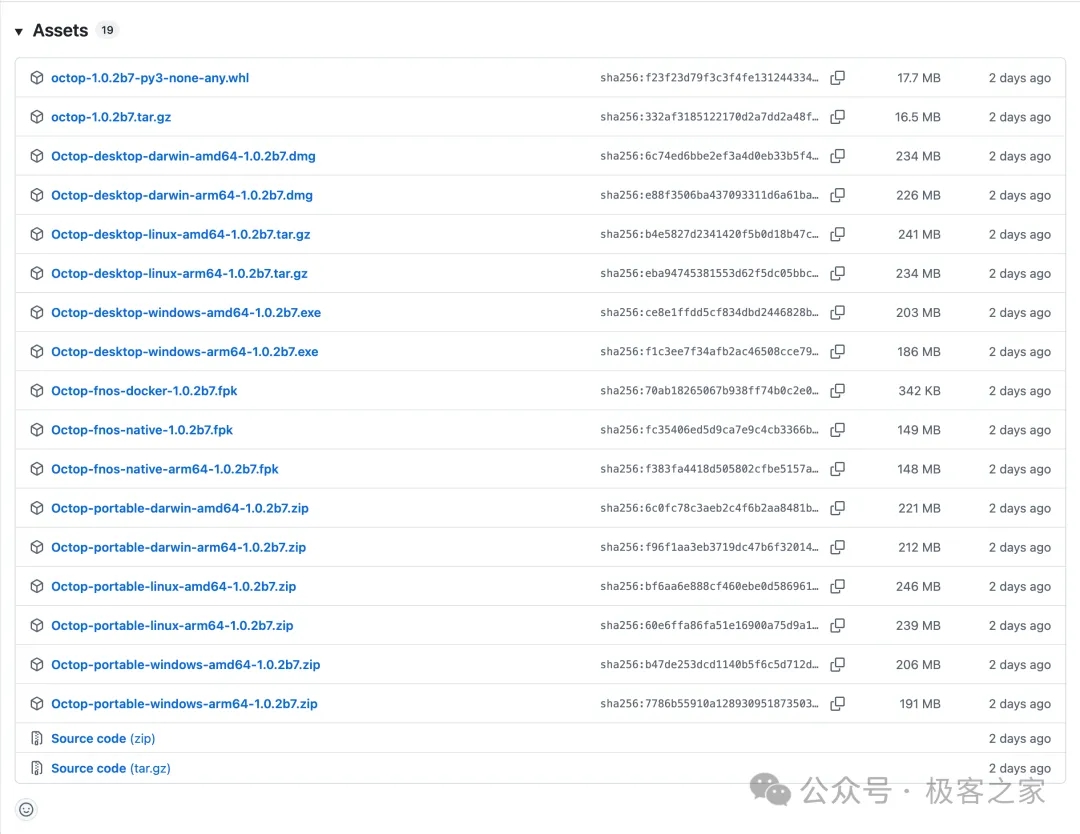Download Source code (tar.gz)
Image resolution: width=1080 pixels, height=834 pixels.
tap(111, 769)
